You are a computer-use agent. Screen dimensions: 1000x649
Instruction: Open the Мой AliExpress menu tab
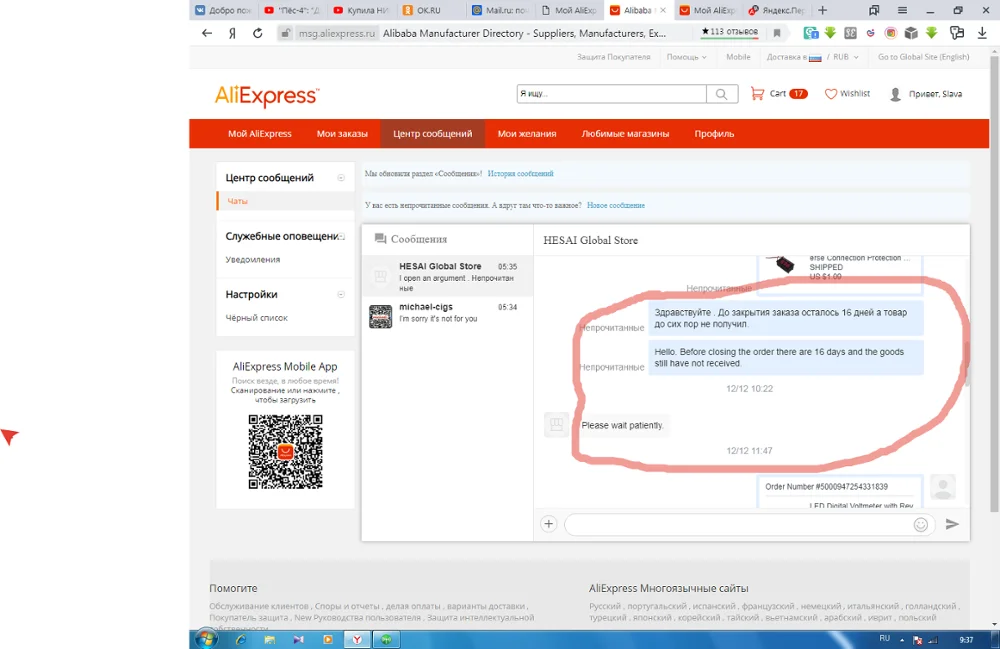(x=260, y=134)
